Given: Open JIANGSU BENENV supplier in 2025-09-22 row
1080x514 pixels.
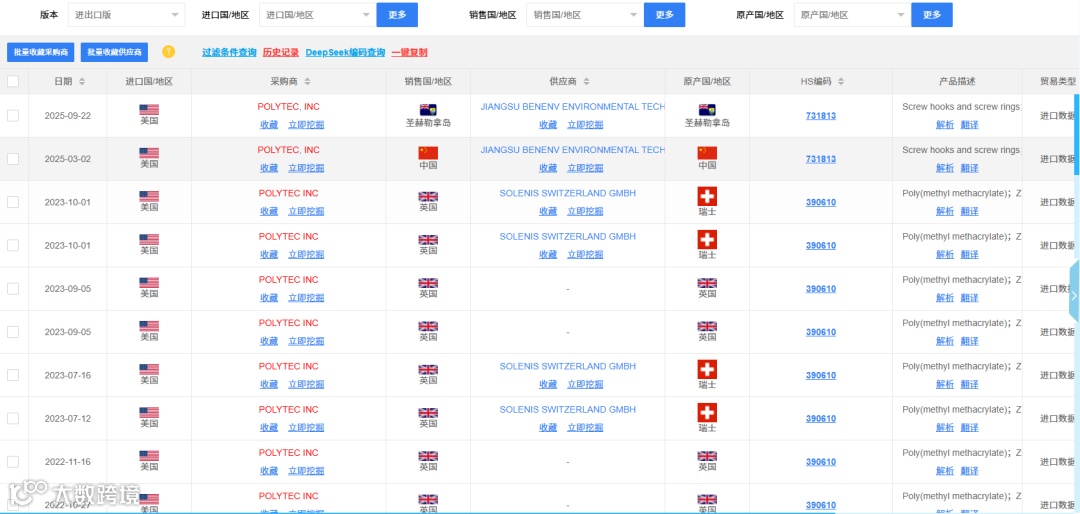Looking at the screenshot, I should (x=572, y=107).
